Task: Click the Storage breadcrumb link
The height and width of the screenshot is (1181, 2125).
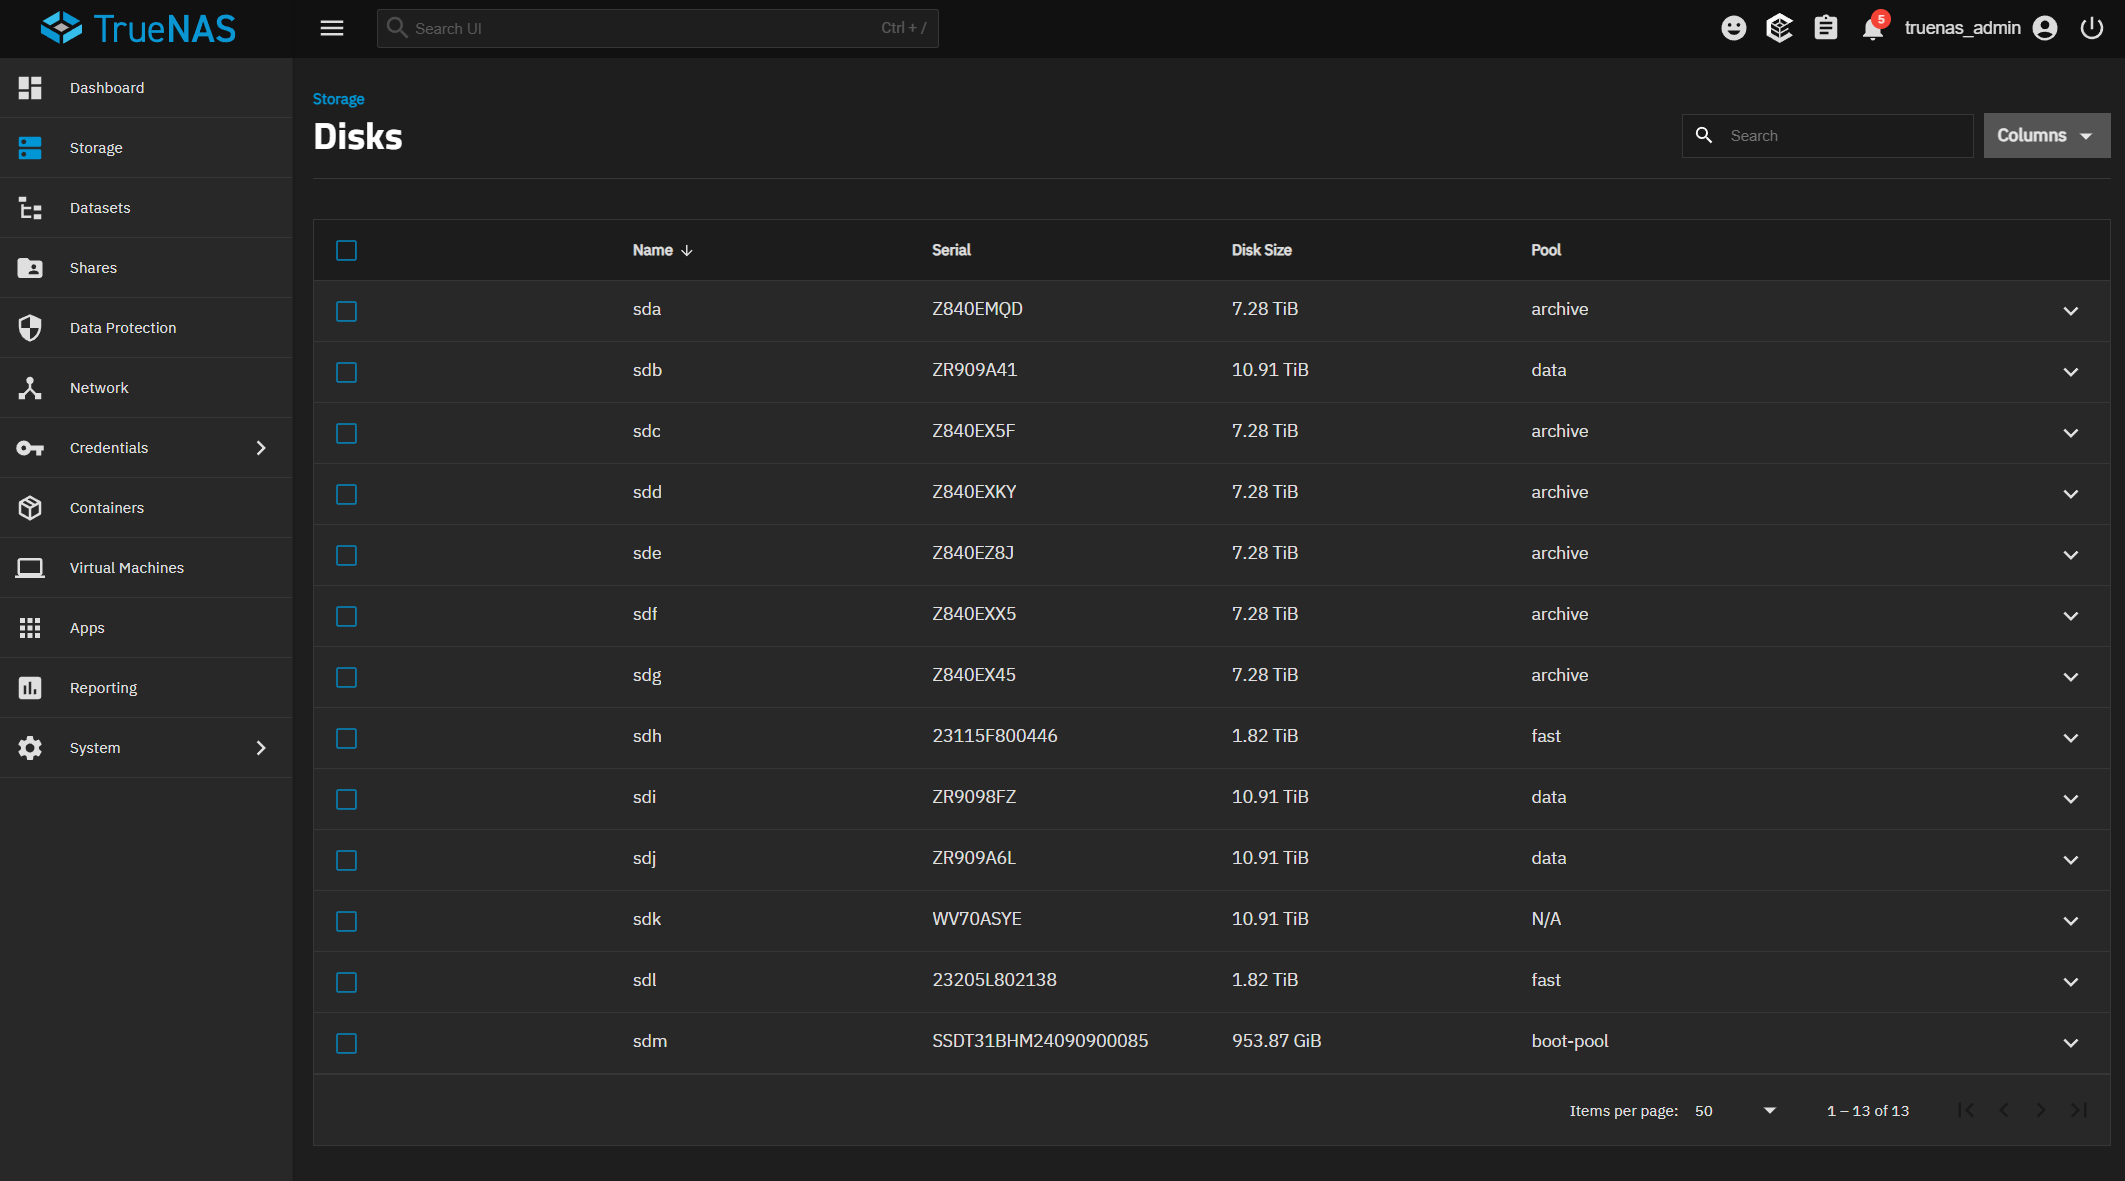Action: (338, 99)
